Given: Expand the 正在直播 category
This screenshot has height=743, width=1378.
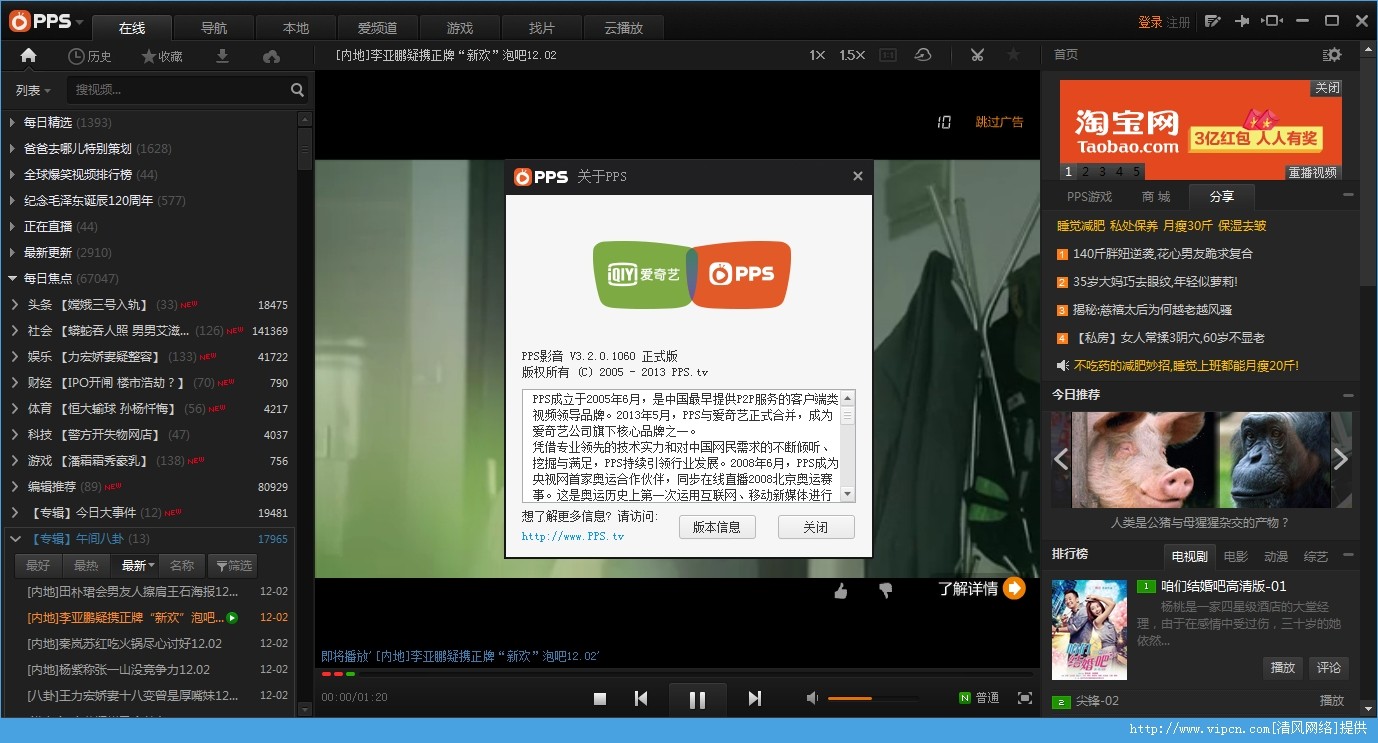Looking at the screenshot, I should 12,226.
